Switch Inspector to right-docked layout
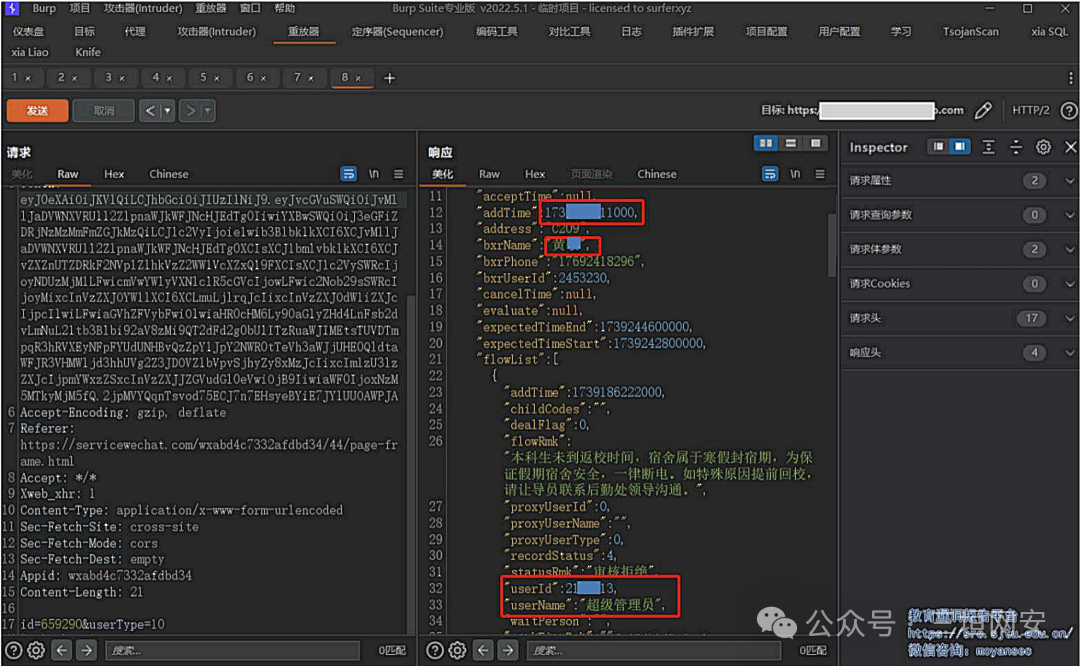This screenshot has height=666, width=1080. click(x=959, y=147)
